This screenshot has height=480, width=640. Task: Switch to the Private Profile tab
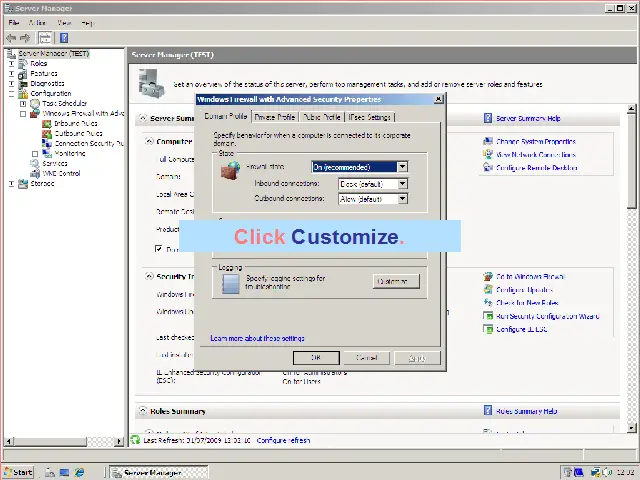tap(275, 117)
